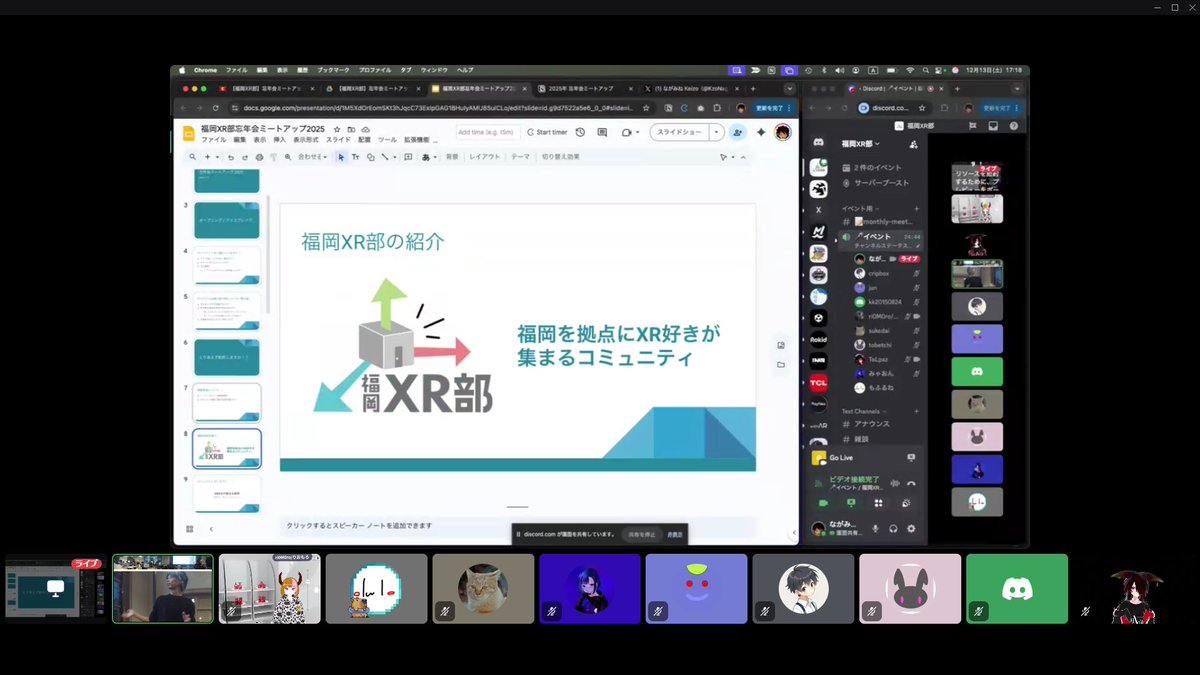Click the speaker notes field
This screenshot has height=675, width=1200.
[520, 525]
